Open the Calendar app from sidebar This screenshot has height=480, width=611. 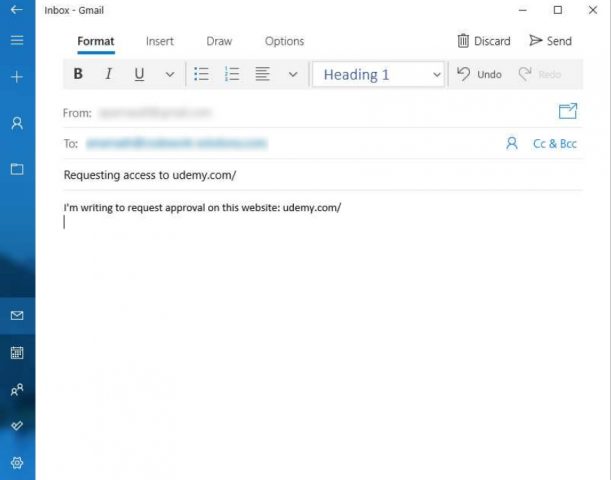pyautogui.click(x=17, y=353)
